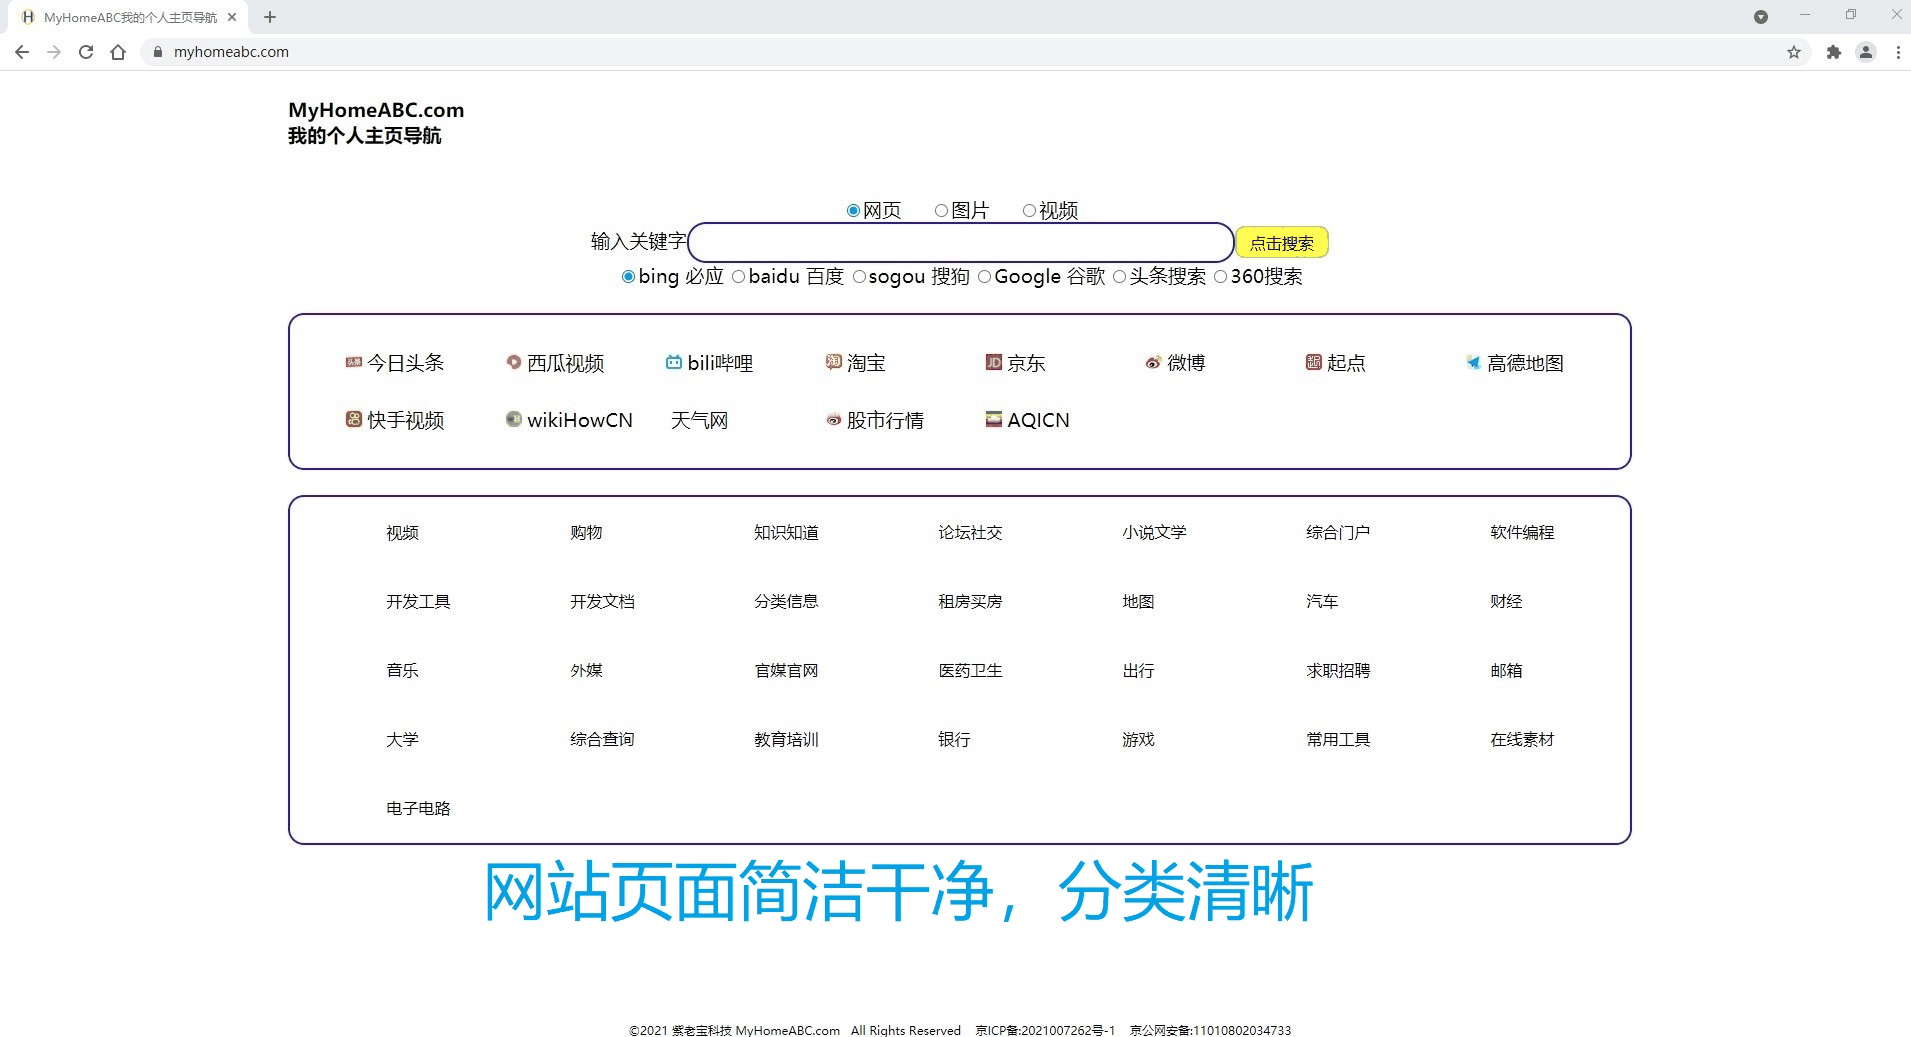Screen dimensions: 1911x1037
Task: Click the 快手视频 site icon
Action: point(353,420)
